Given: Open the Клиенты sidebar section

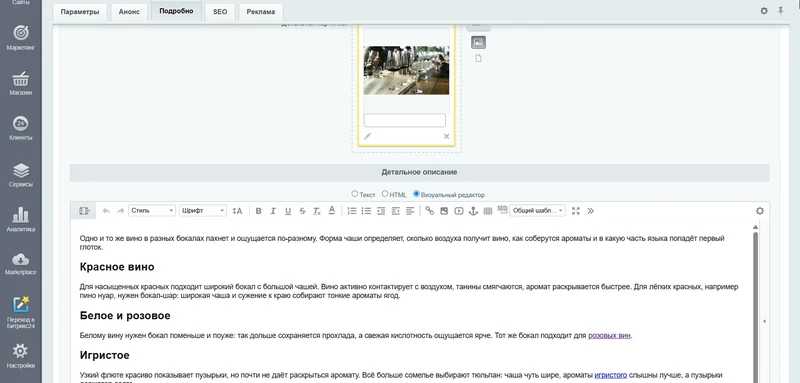Looking at the screenshot, I should pos(20,128).
